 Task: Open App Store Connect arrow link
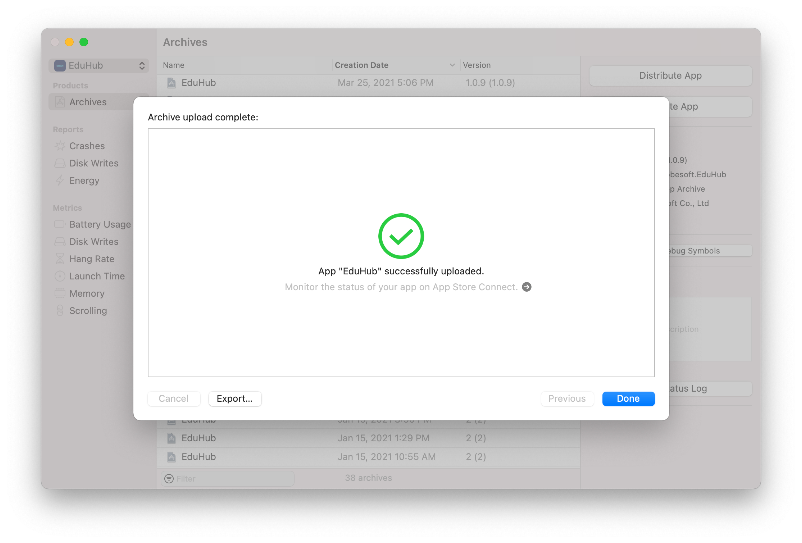click(x=526, y=287)
